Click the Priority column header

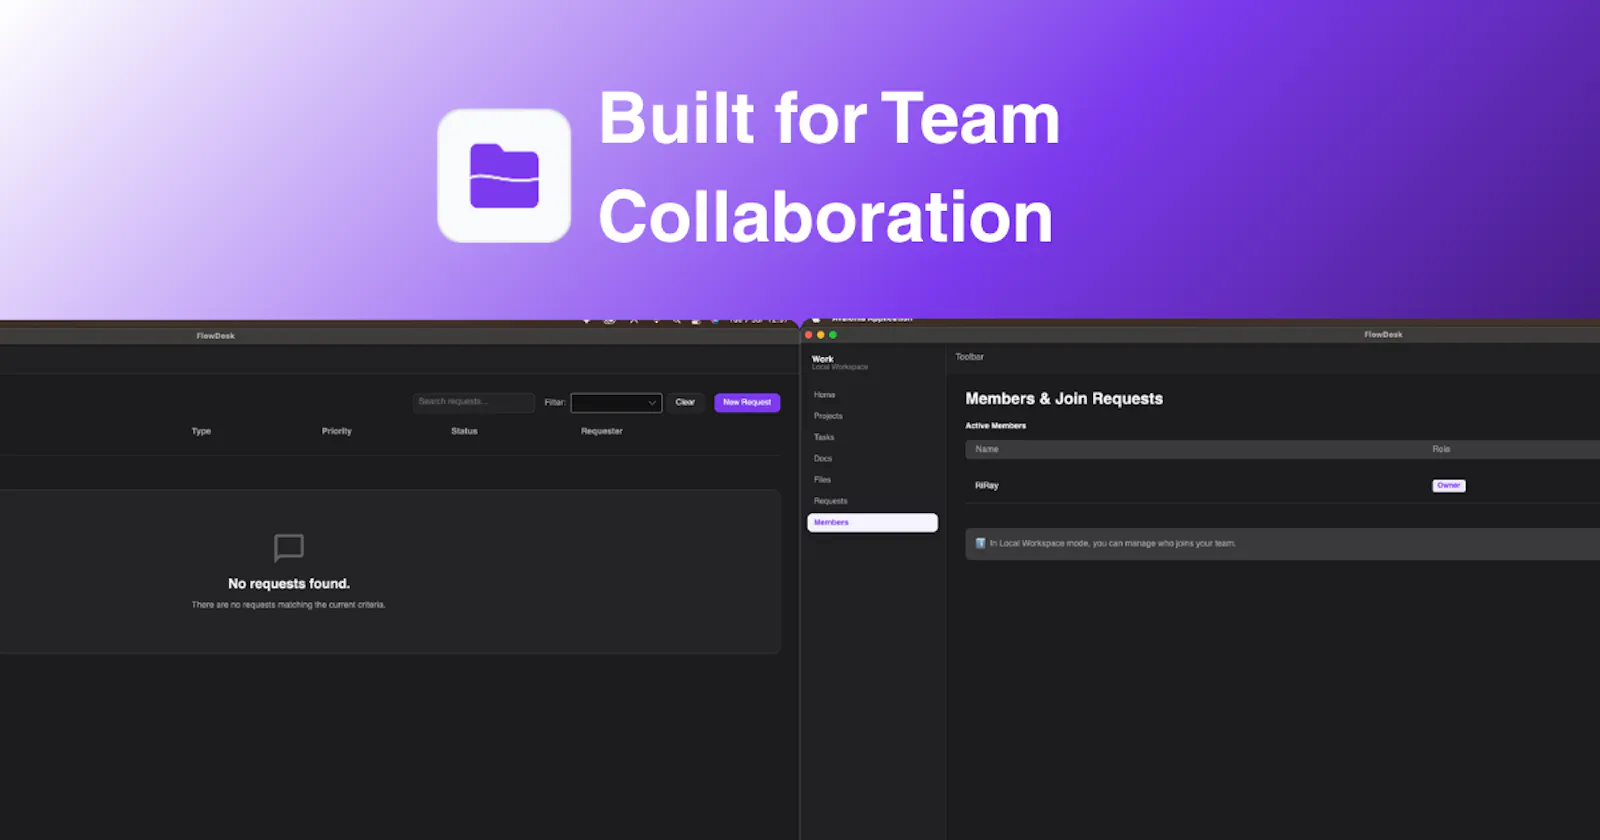point(337,431)
